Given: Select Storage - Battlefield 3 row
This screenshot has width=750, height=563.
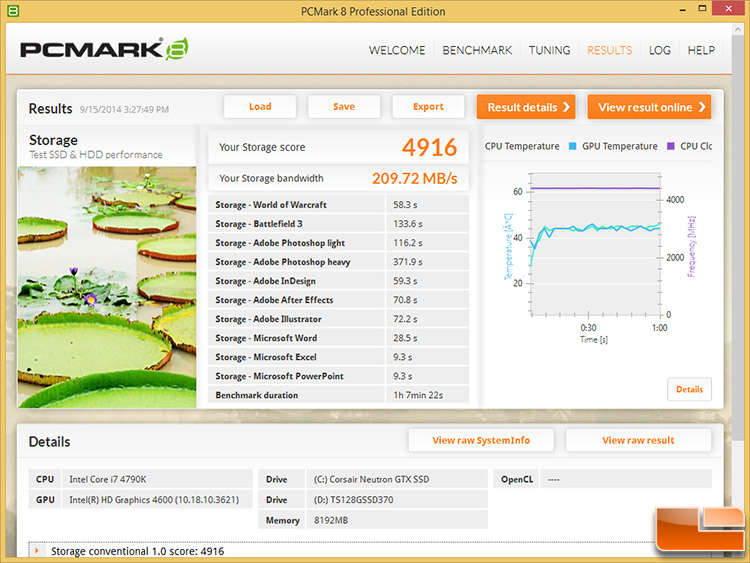Looking at the screenshot, I should [x=338, y=224].
